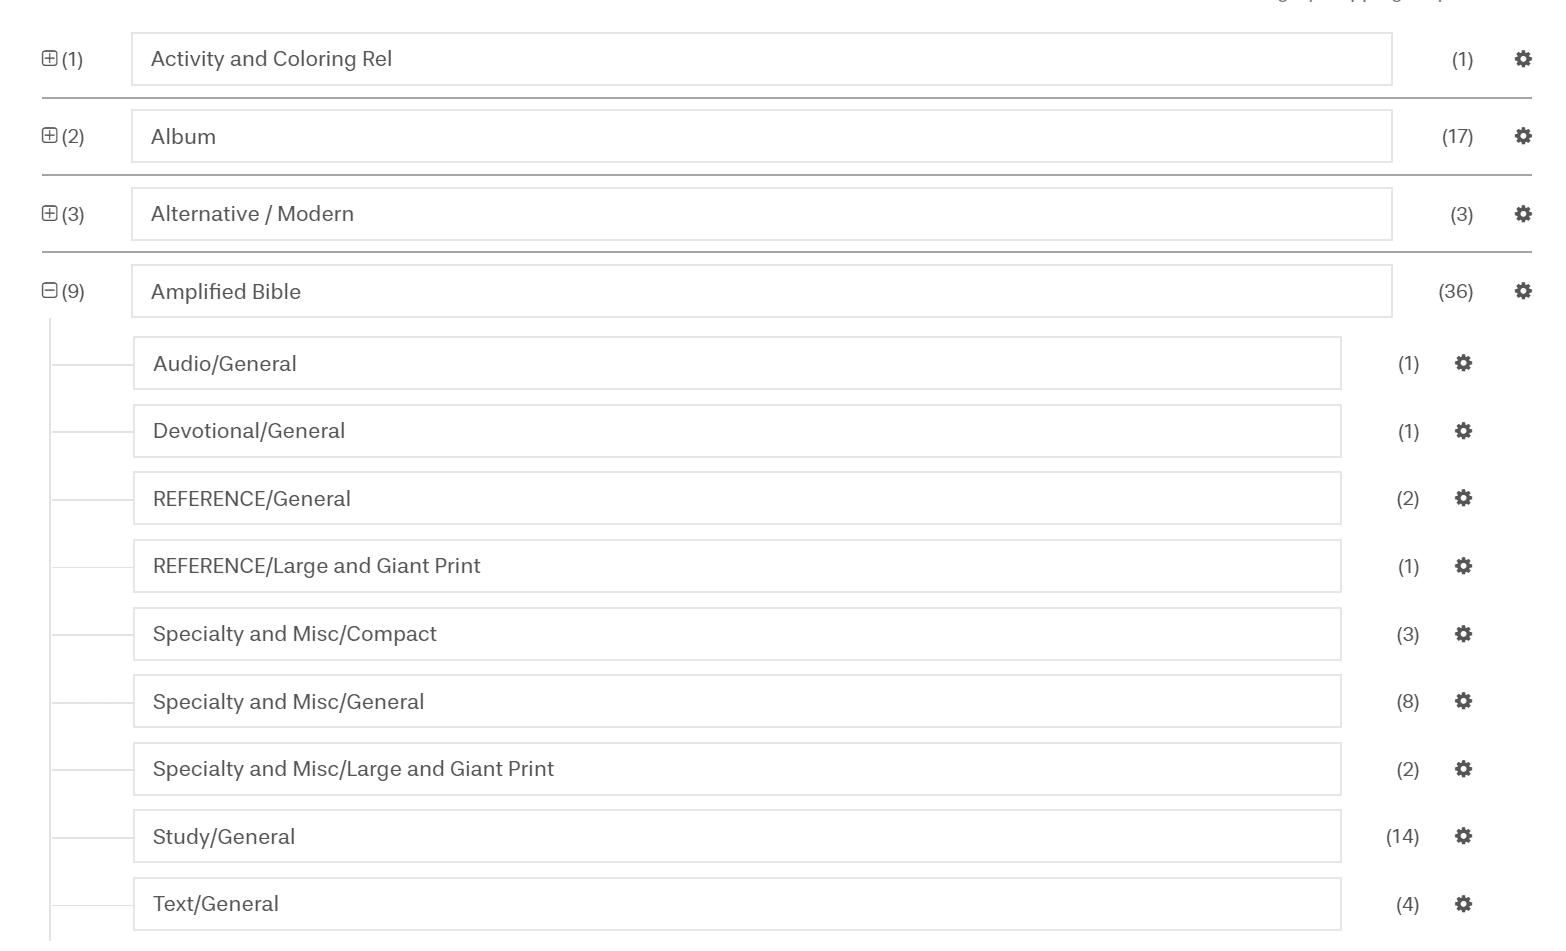Image resolution: width=1566 pixels, height=951 pixels.
Task: Expand the Album category tree
Action: click(x=49, y=135)
